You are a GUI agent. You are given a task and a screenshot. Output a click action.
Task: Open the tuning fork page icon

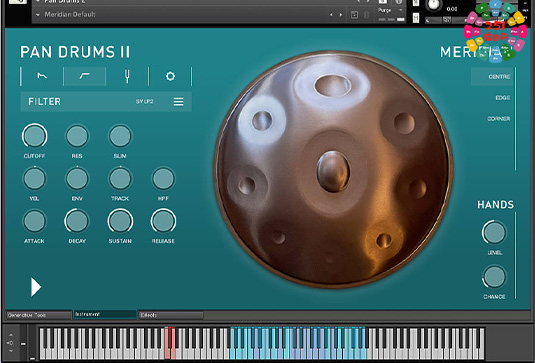tap(127, 76)
